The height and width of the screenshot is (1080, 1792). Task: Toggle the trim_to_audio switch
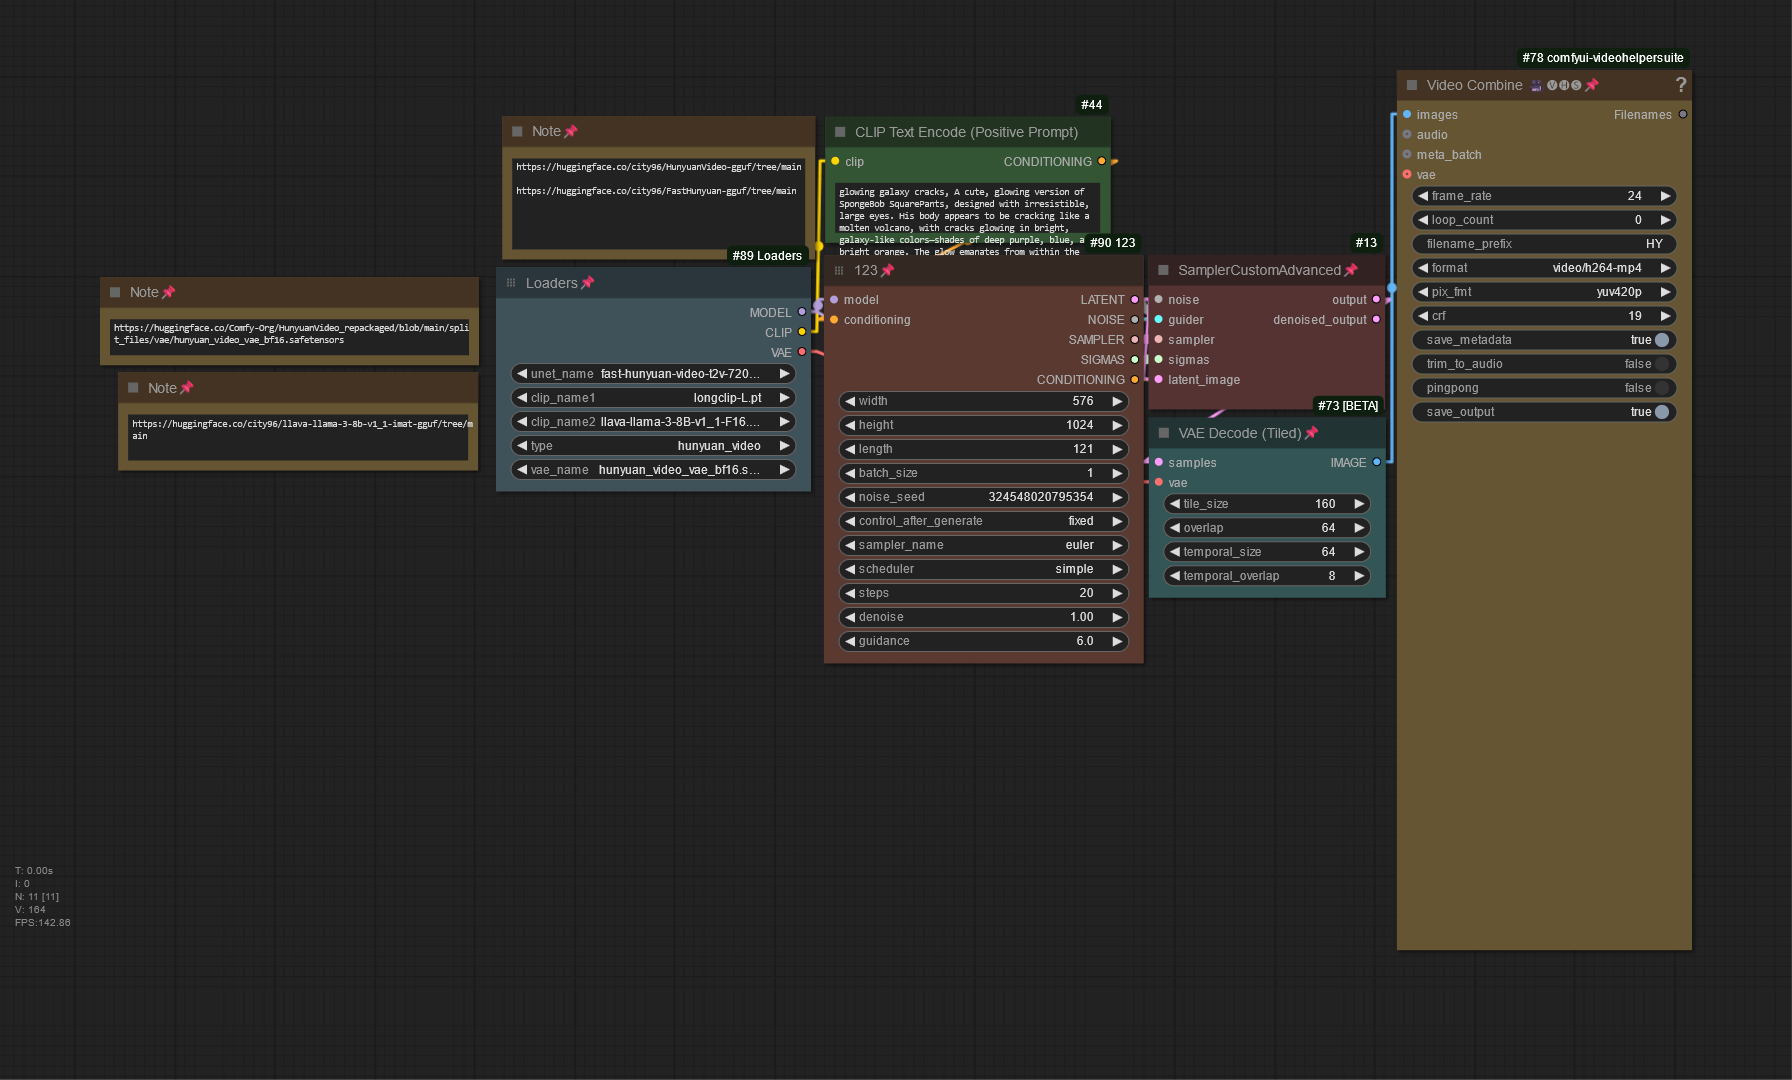coord(1661,364)
